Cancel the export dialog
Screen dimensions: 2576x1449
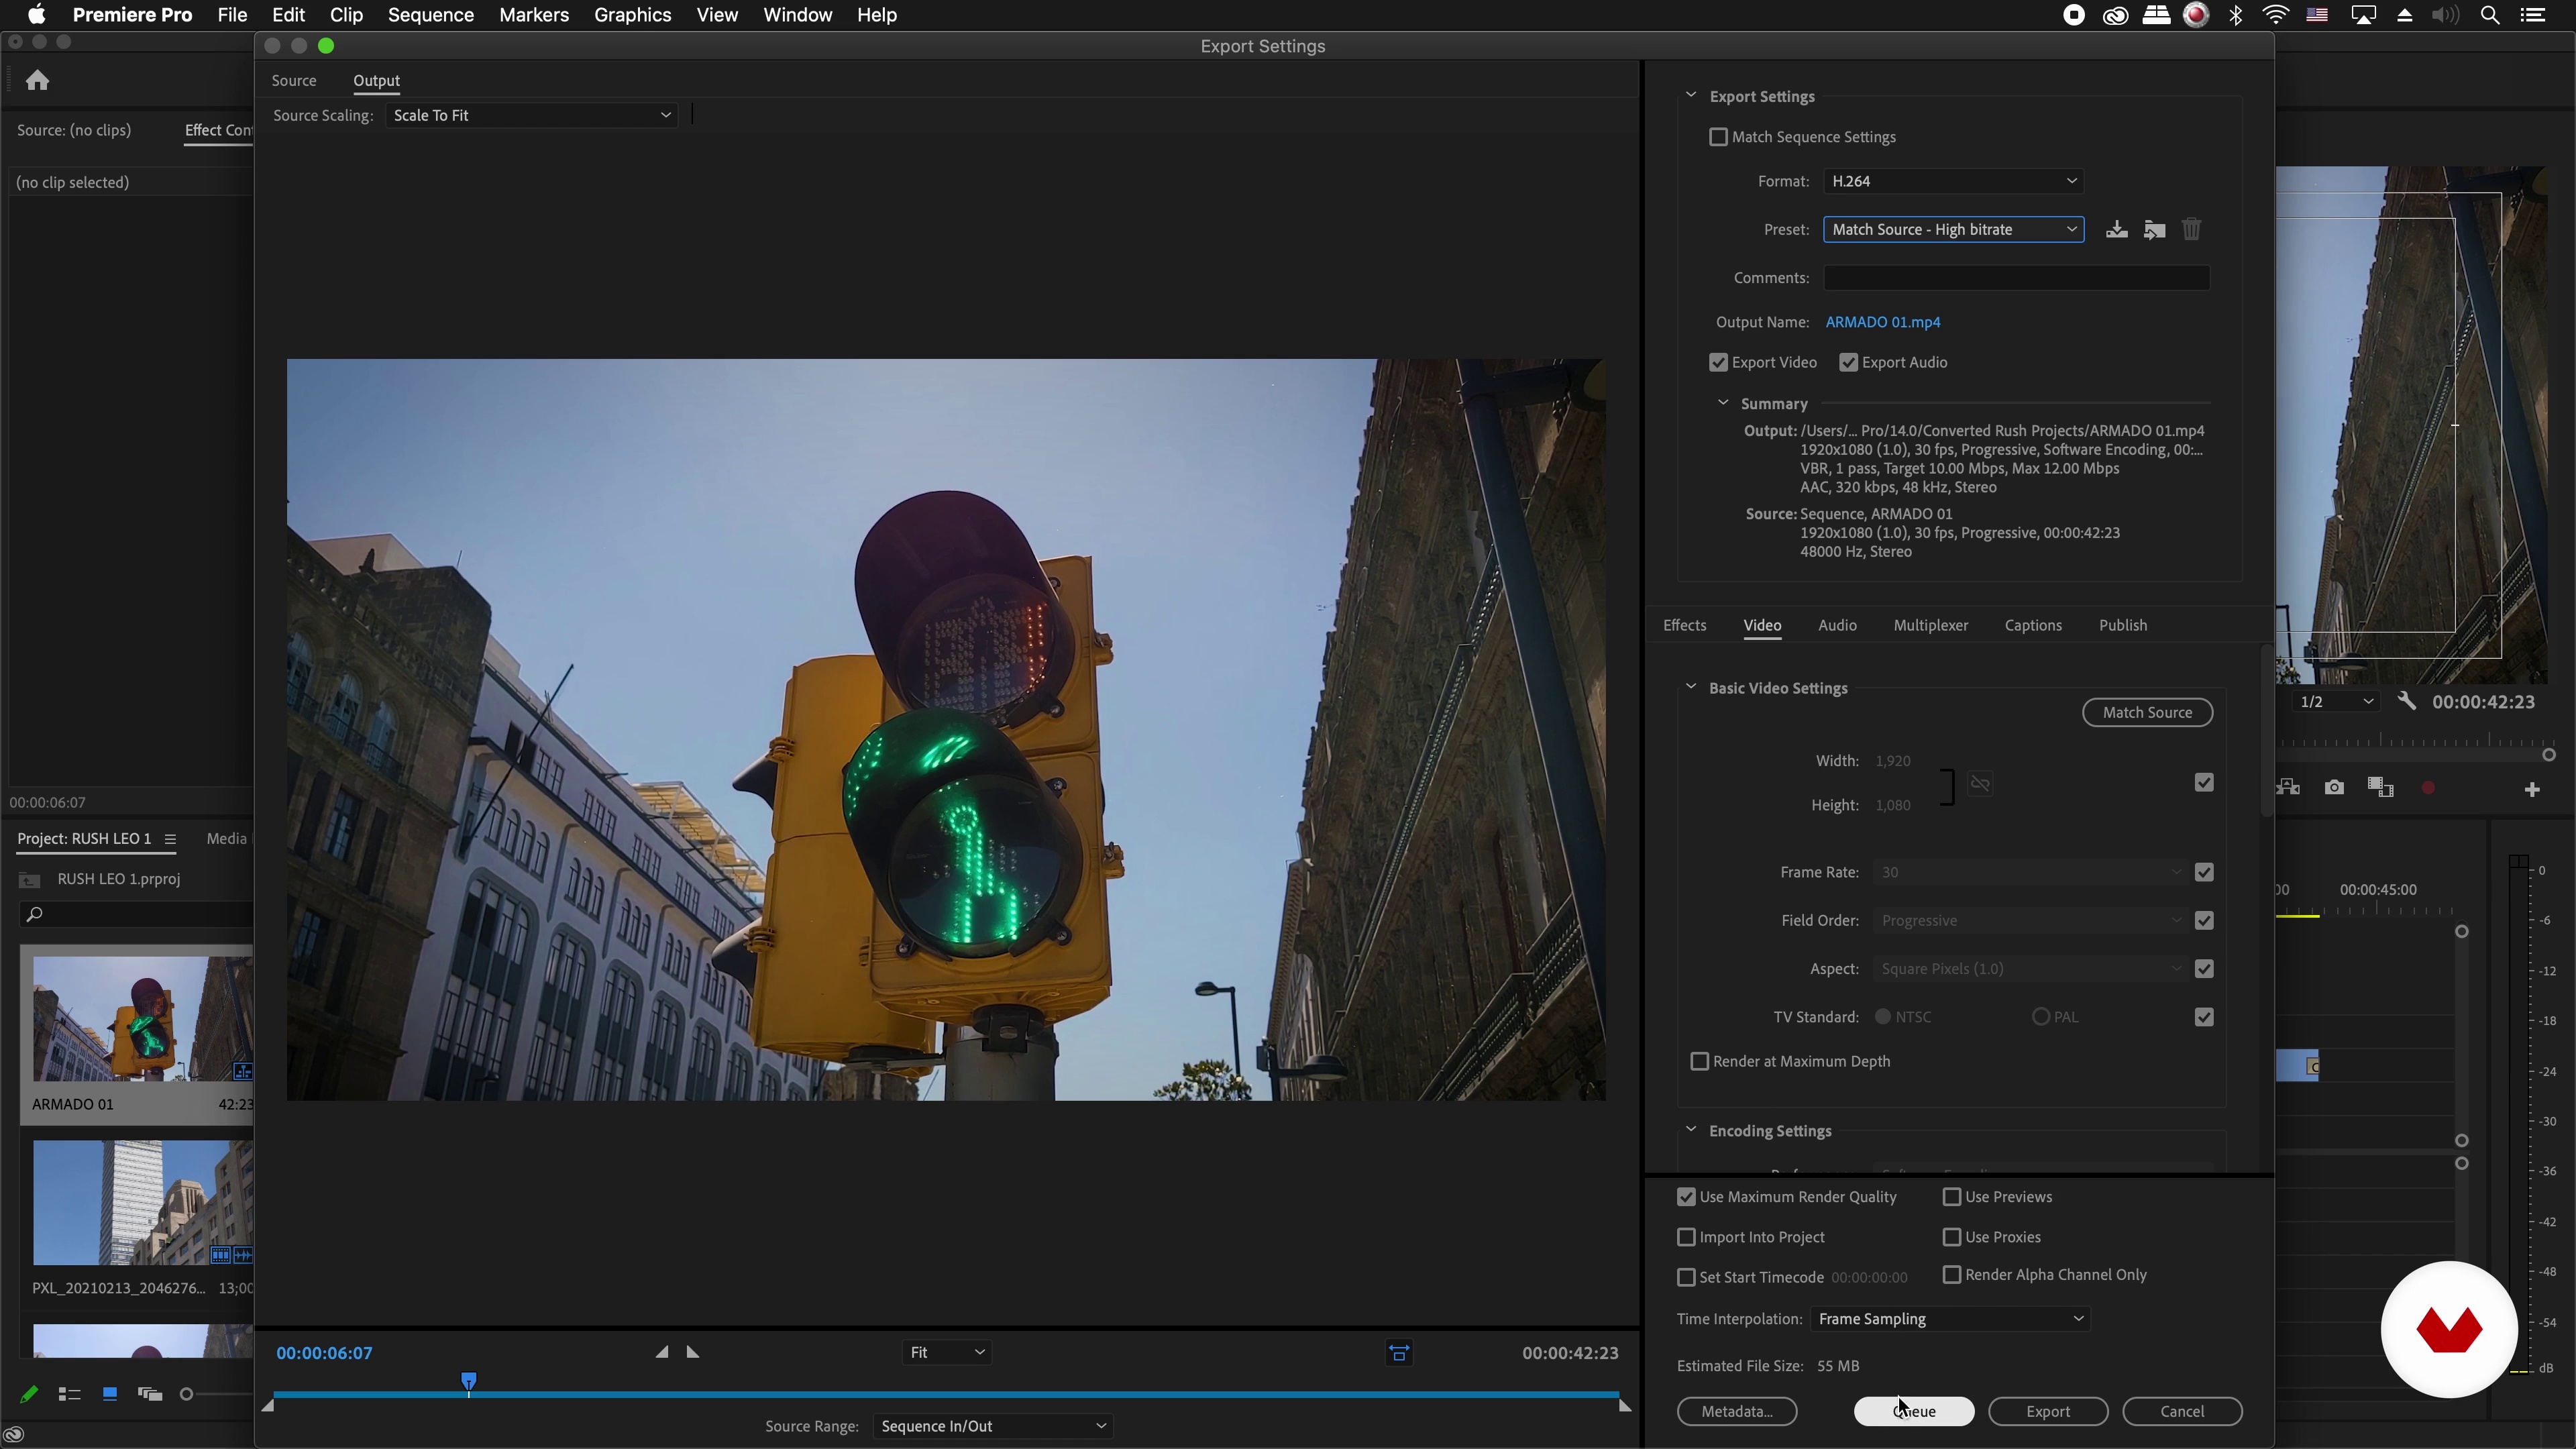tap(2182, 1411)
